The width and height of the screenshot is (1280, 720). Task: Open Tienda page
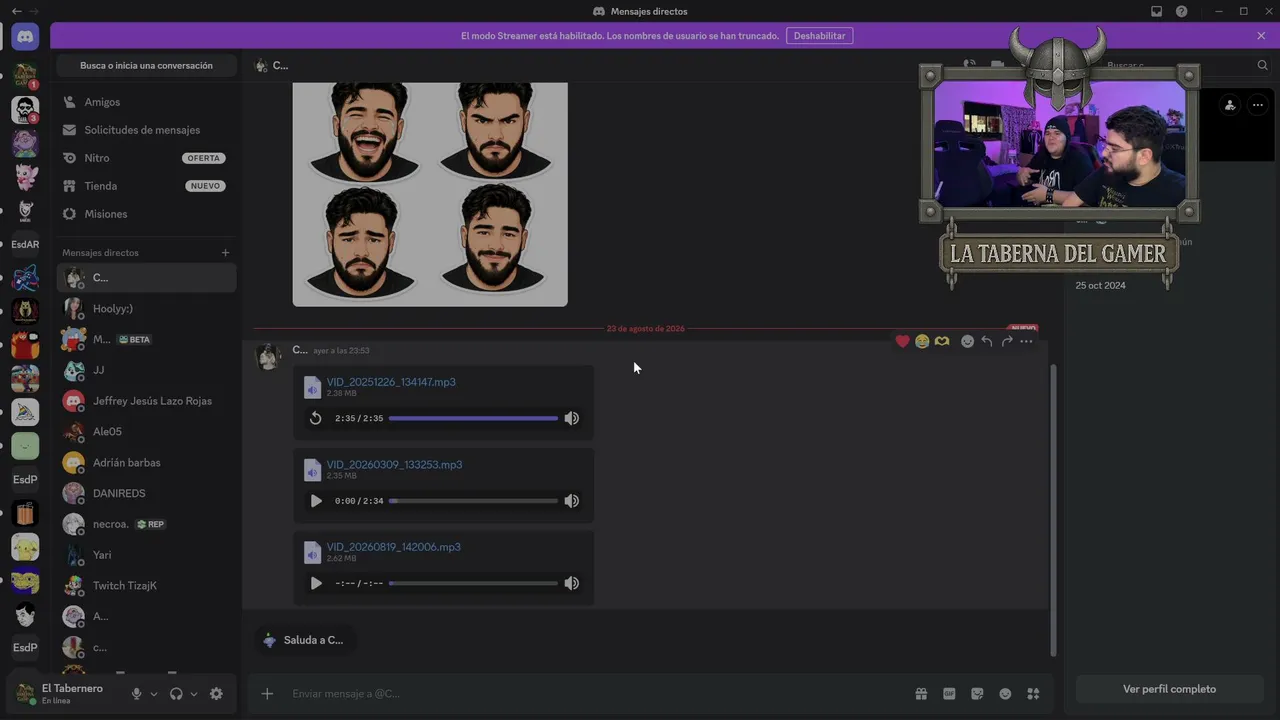(147, 186)
